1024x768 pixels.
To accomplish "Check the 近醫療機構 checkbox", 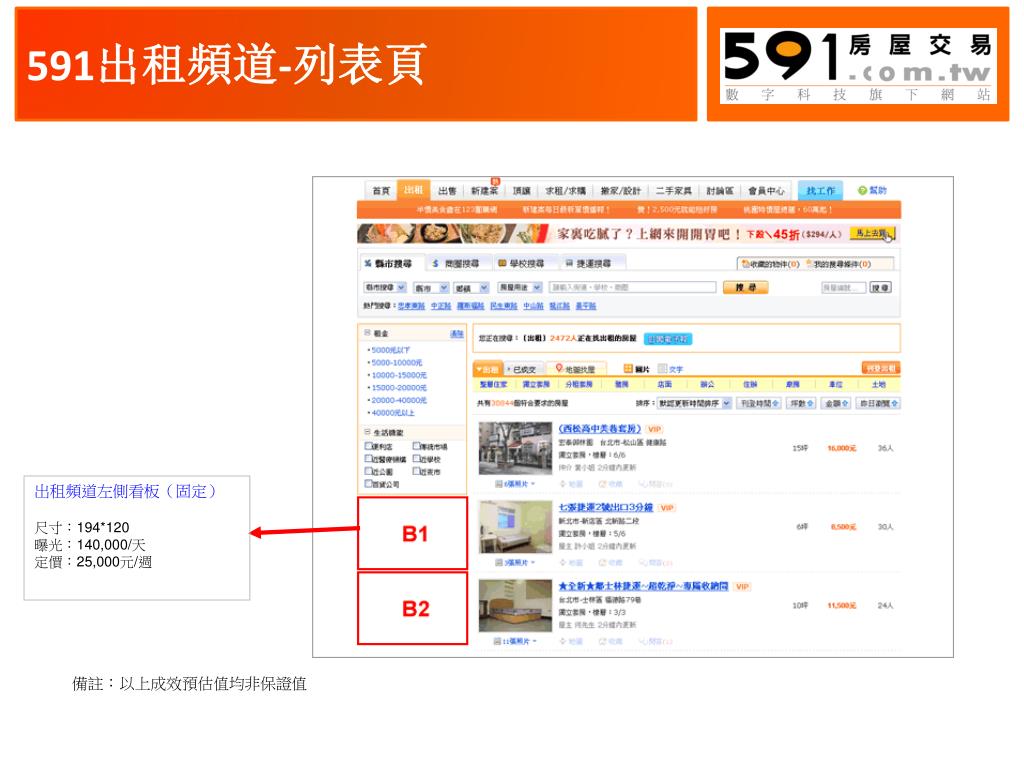I will coord(368,458).
